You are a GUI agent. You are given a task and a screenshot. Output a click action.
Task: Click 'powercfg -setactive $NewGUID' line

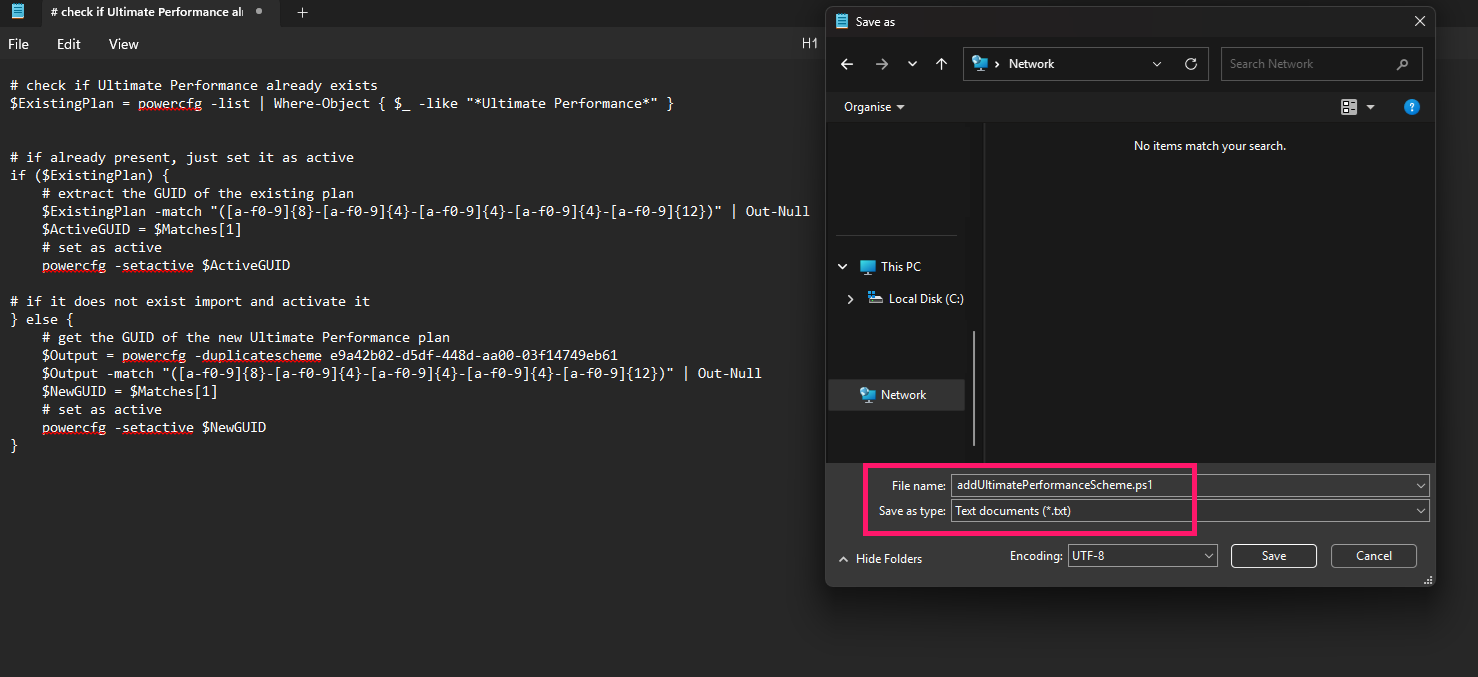(154, 428)
